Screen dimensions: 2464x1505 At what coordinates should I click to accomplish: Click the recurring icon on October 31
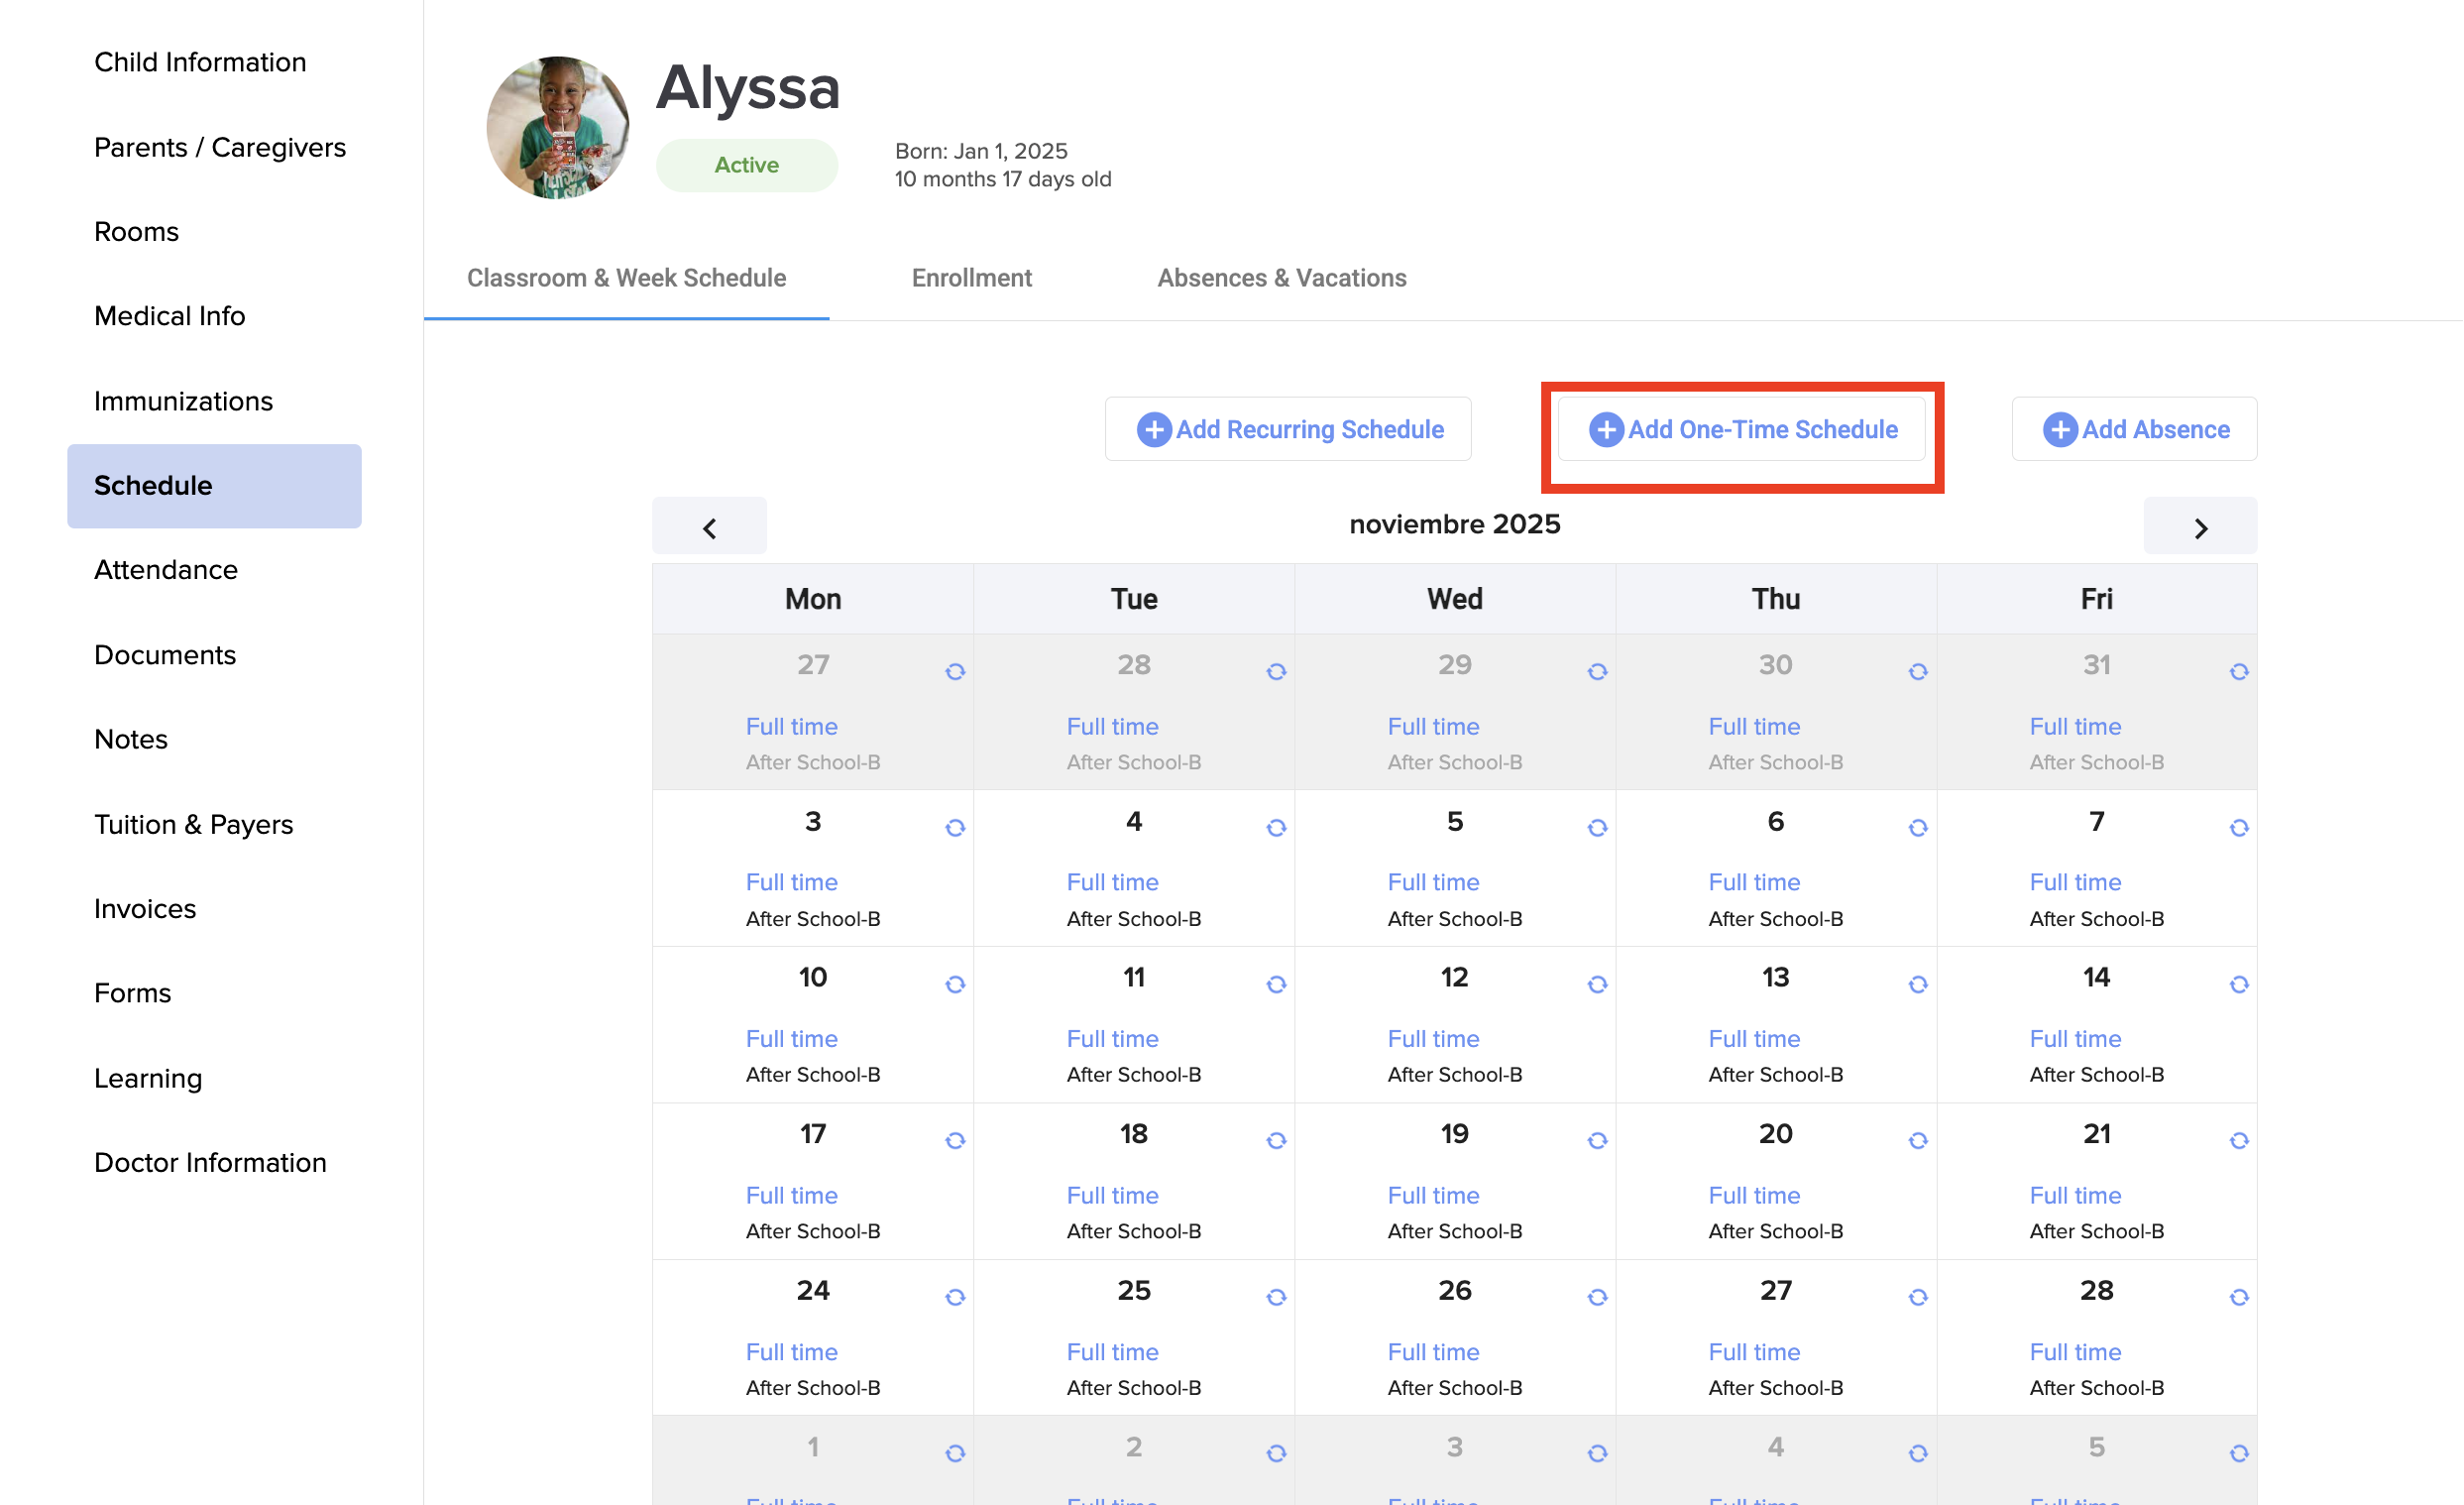pos(2239,672)
